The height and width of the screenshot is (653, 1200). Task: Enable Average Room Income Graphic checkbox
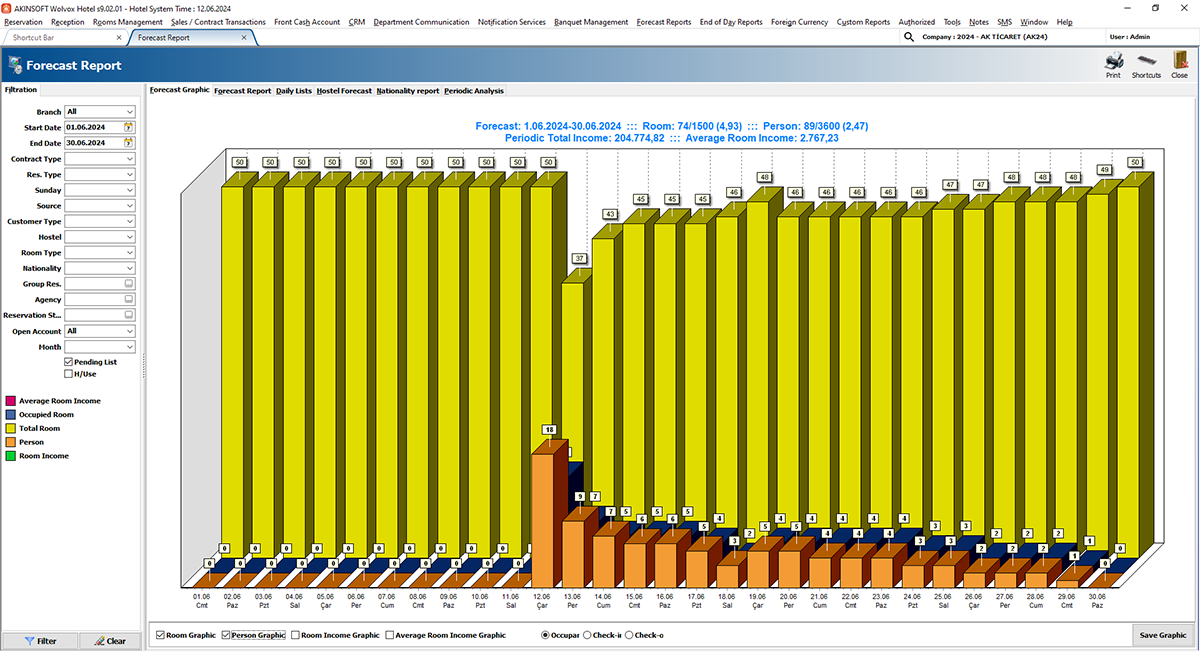(x=390, y=635)
